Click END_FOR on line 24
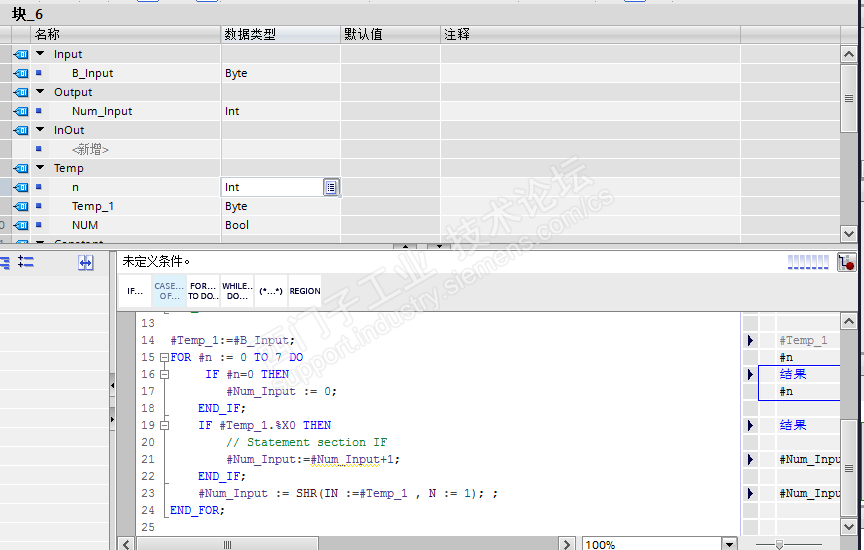 pos(195,510)
